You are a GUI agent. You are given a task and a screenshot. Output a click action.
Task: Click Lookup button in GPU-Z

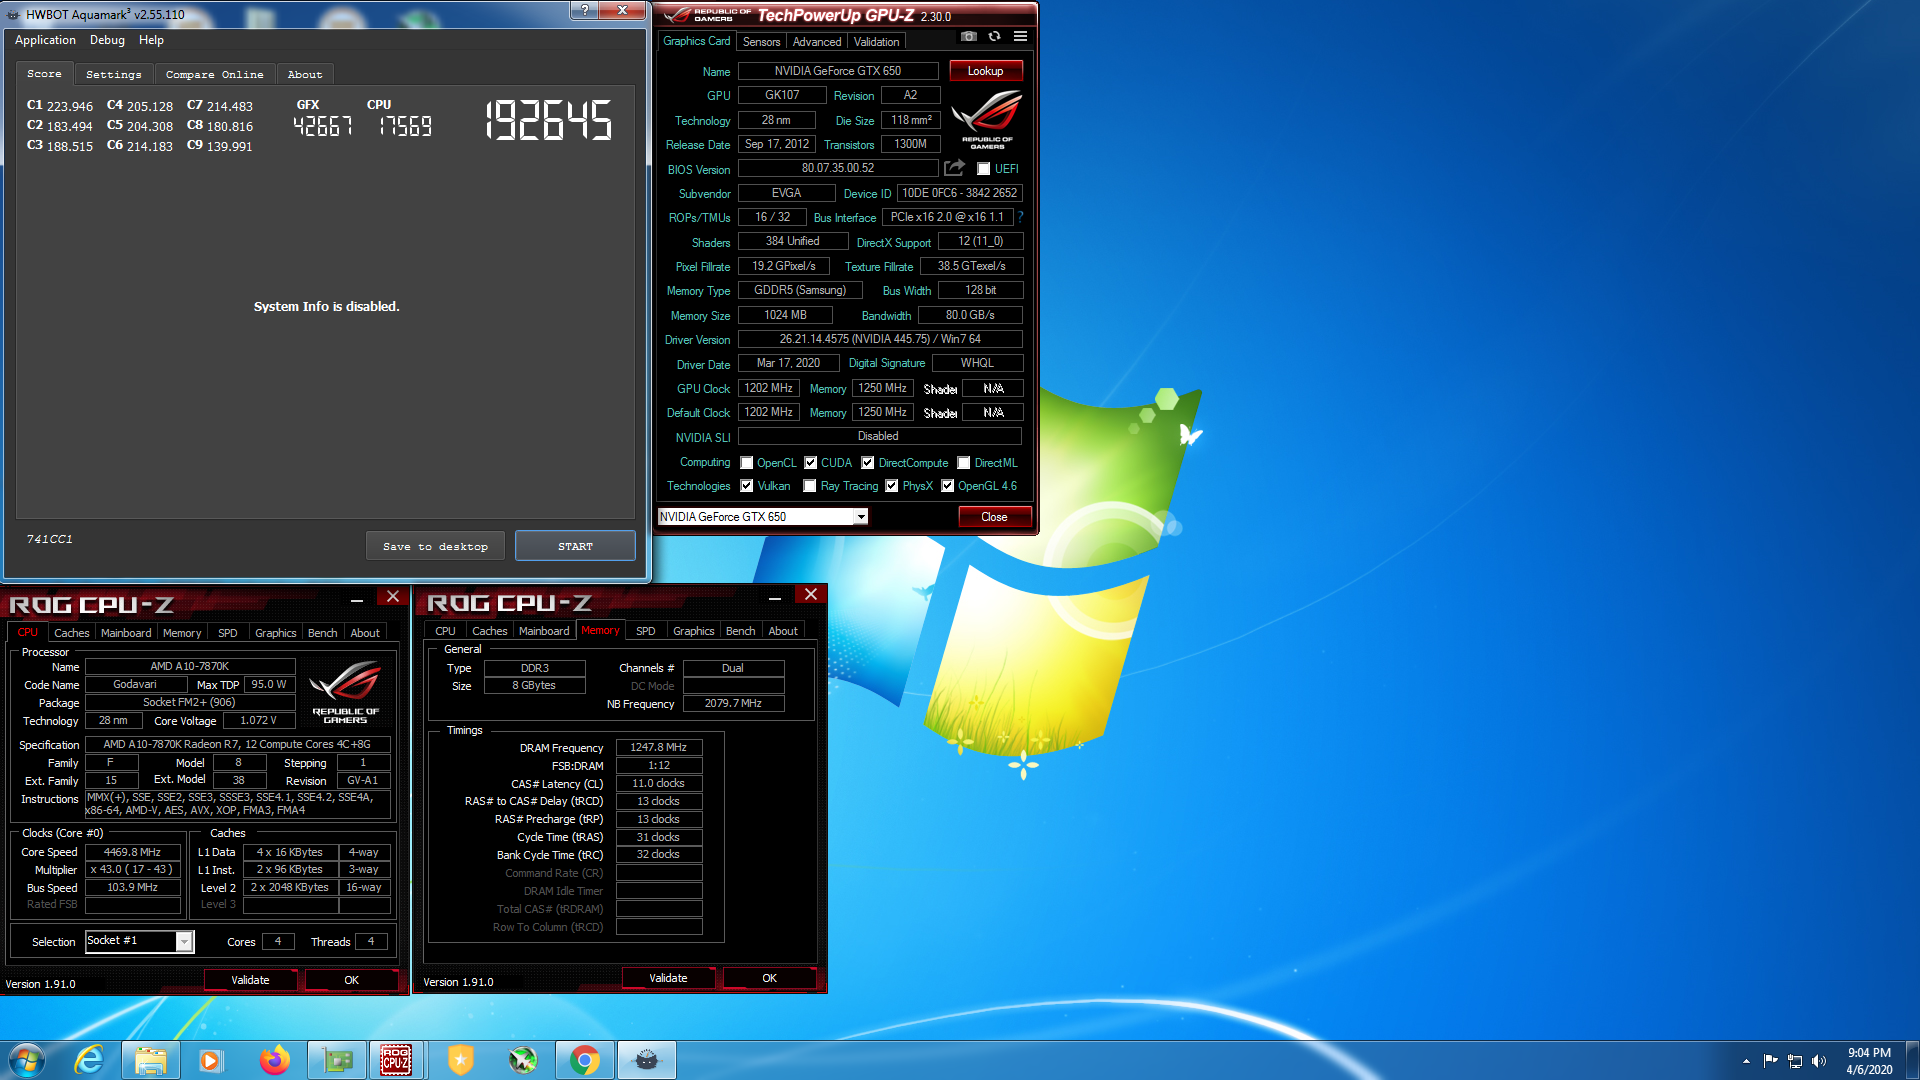click(985, 71)
